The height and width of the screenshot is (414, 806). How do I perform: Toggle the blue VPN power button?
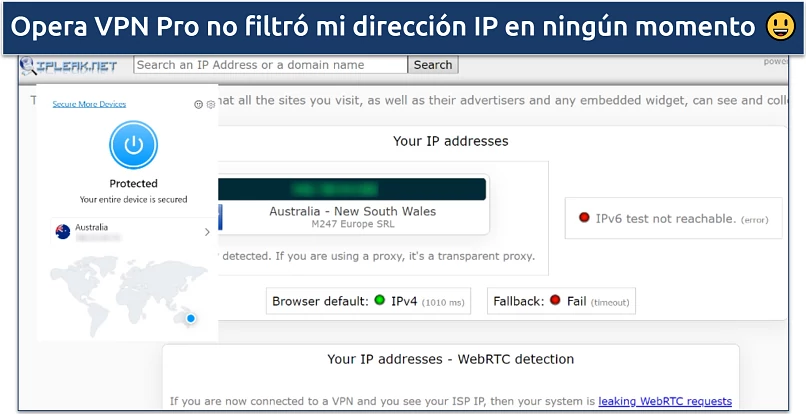[134, 145]
